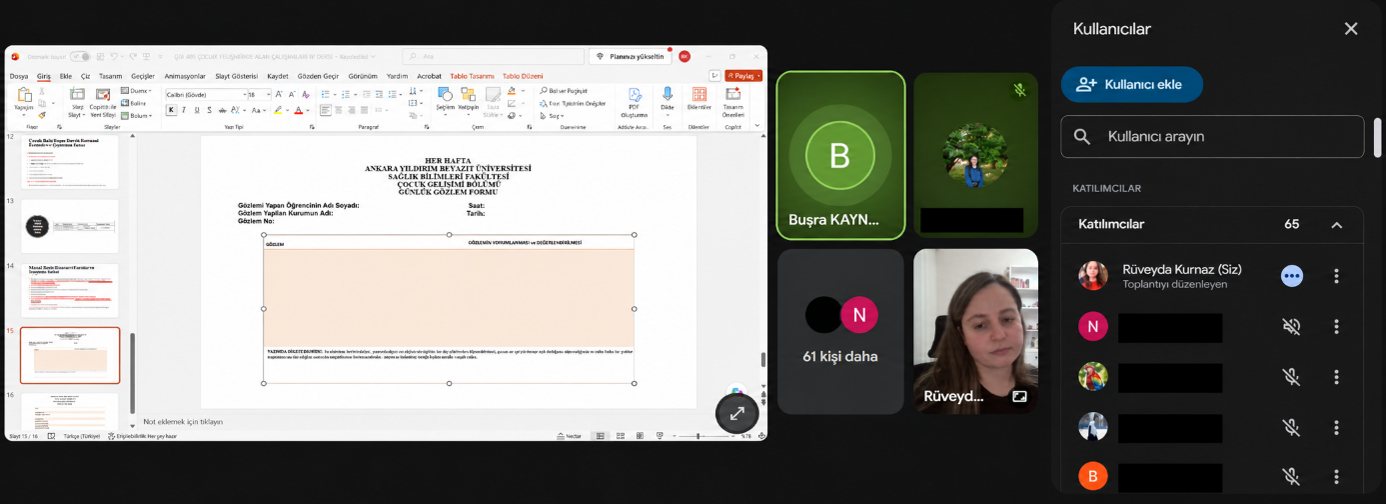The height and width of the screenshot is (504, 1386).
Task: Set center alignment for paragraph
Action: coord(338,110)
